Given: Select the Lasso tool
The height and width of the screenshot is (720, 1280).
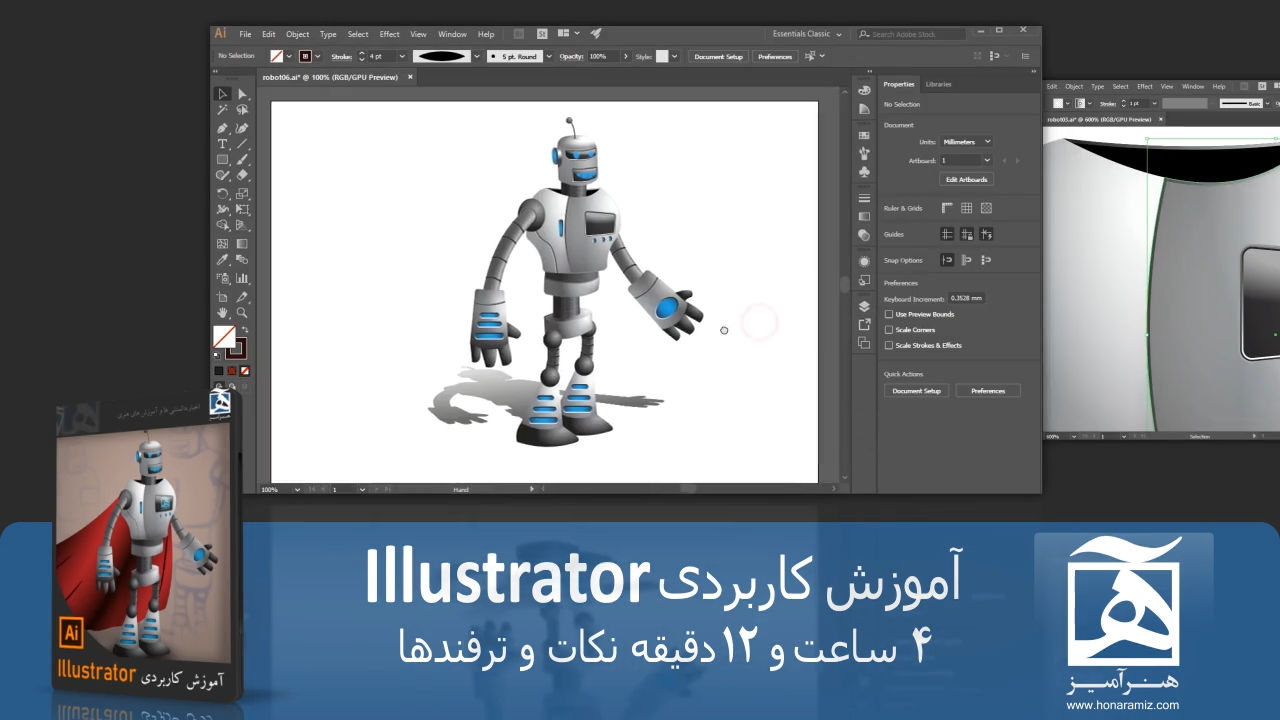Looking at the screenshot, I should click(x=242, y=110).
